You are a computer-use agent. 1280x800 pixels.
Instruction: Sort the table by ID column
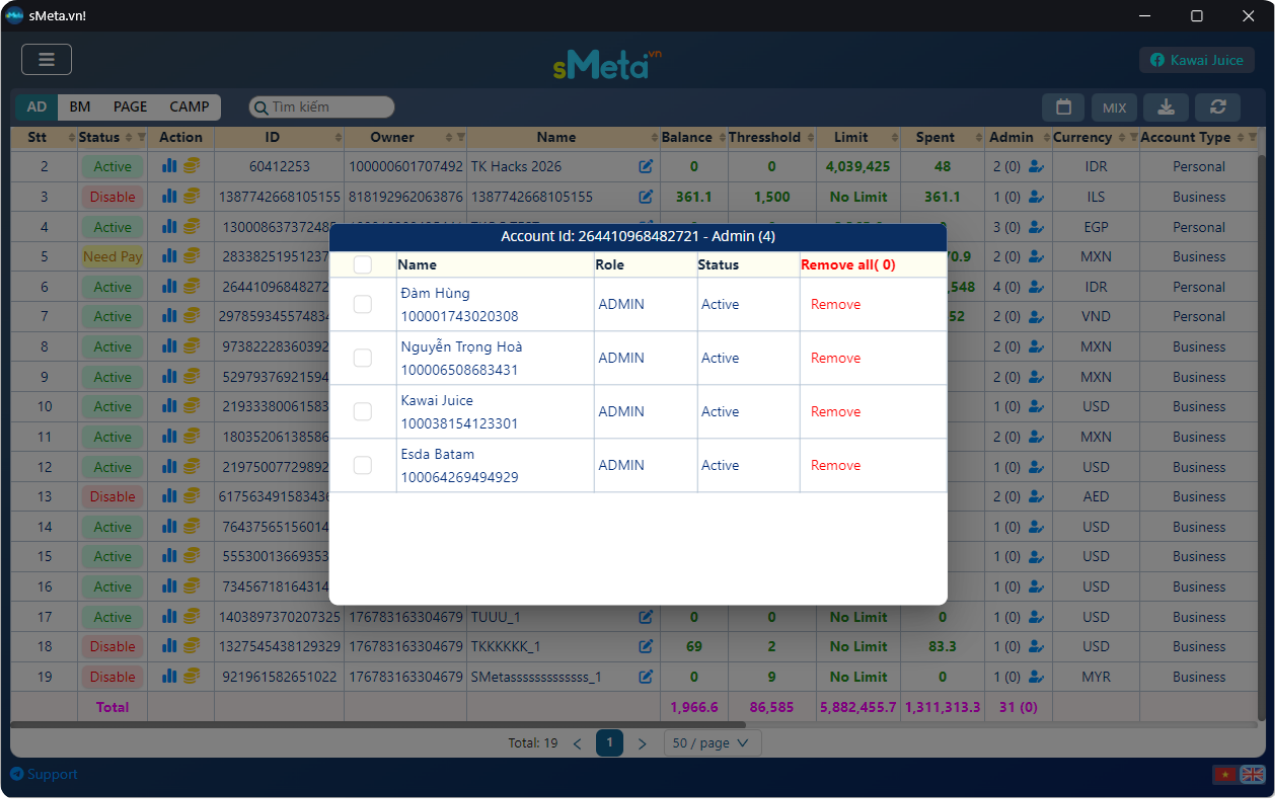[338, 137]
